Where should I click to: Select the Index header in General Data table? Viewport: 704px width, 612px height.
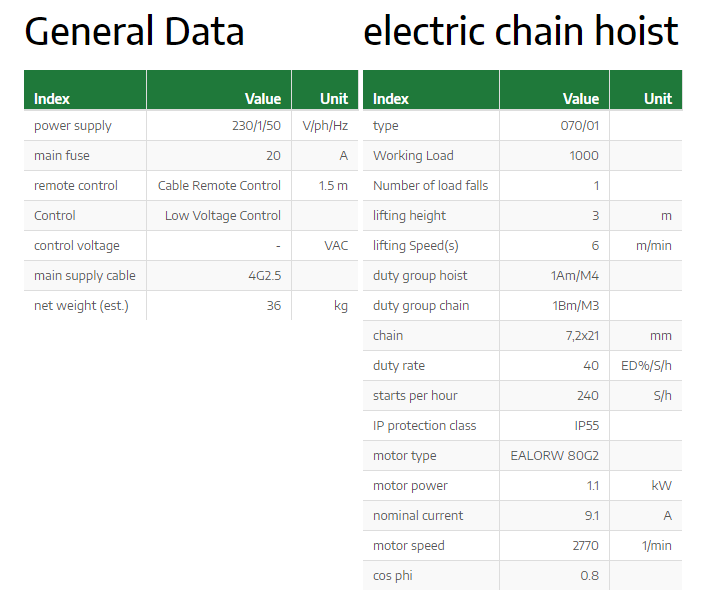(52, 99)
